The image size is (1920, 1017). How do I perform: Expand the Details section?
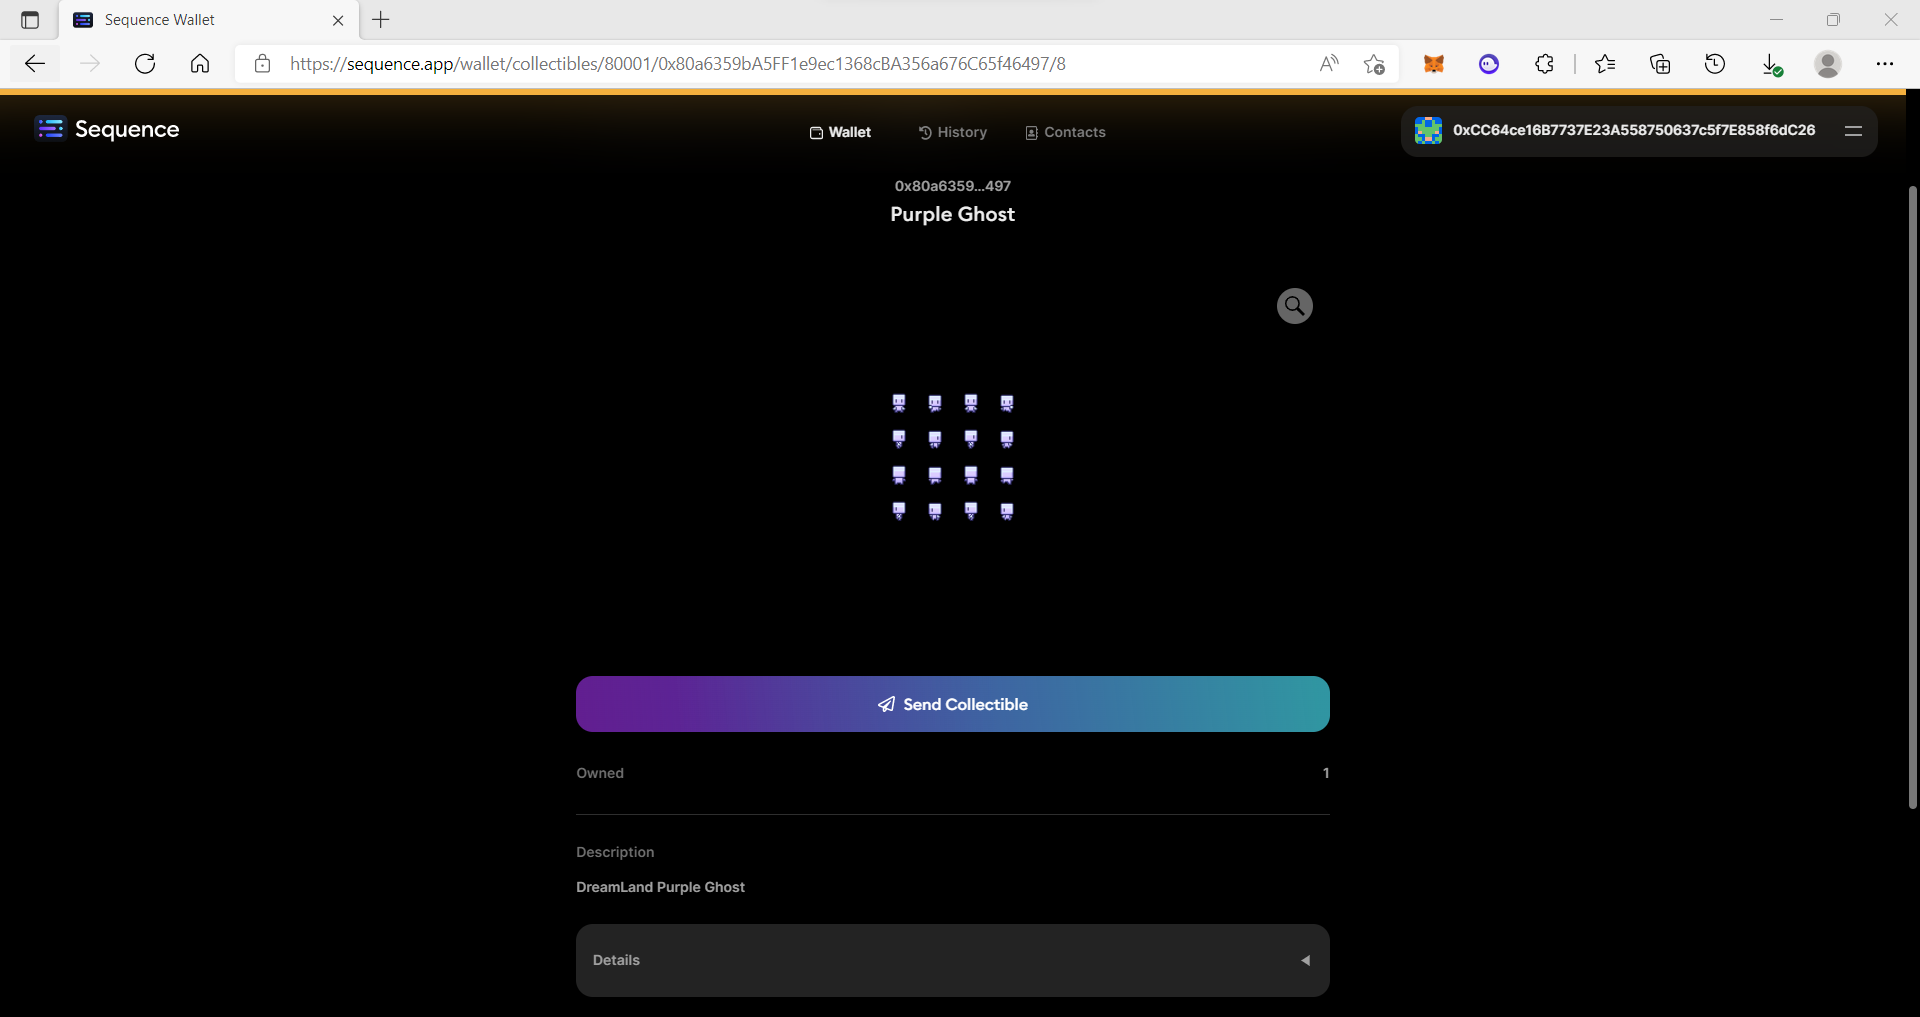[953, 960]
